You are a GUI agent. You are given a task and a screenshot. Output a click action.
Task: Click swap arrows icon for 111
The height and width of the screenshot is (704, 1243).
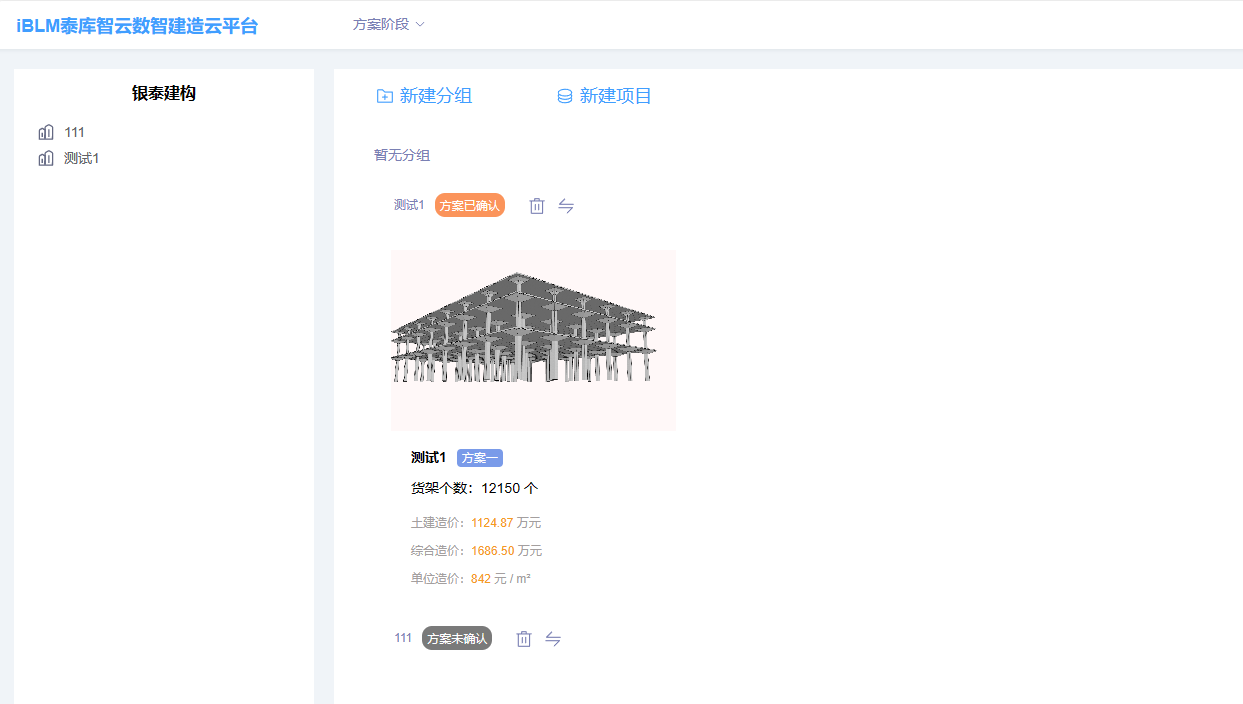[553, 638]
